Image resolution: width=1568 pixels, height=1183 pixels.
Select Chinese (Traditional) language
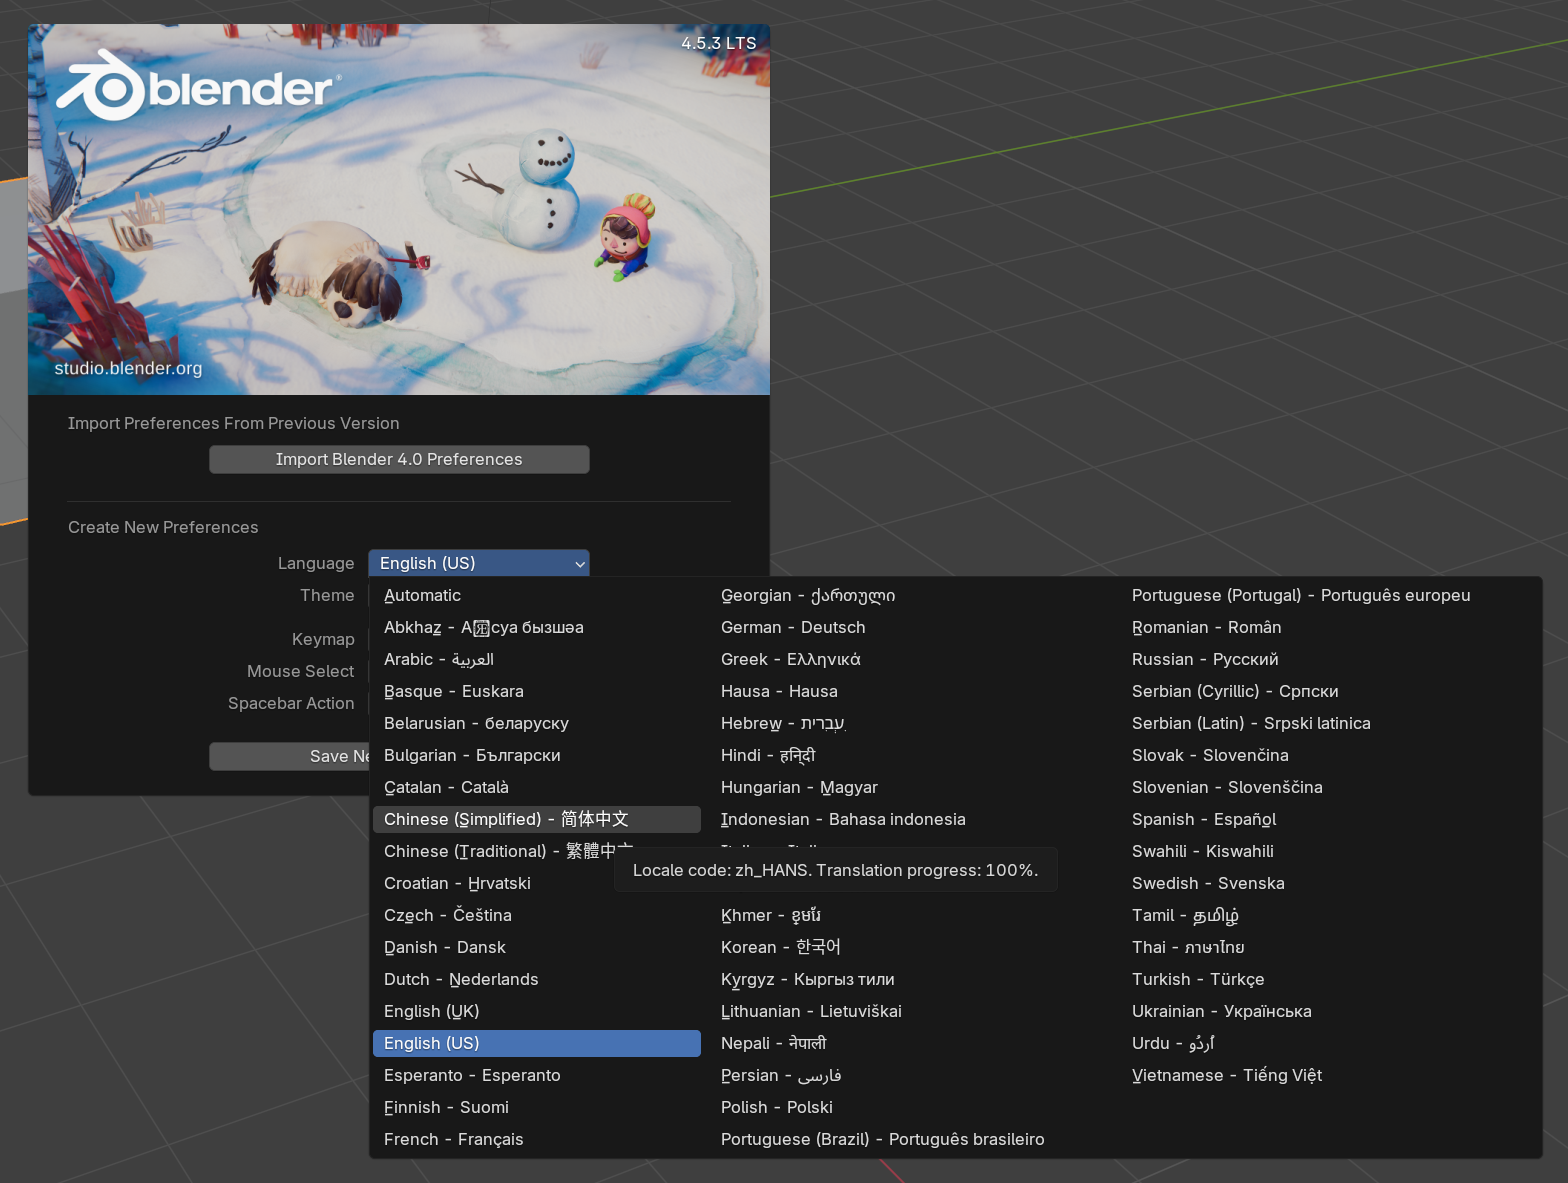click(494, 851)
